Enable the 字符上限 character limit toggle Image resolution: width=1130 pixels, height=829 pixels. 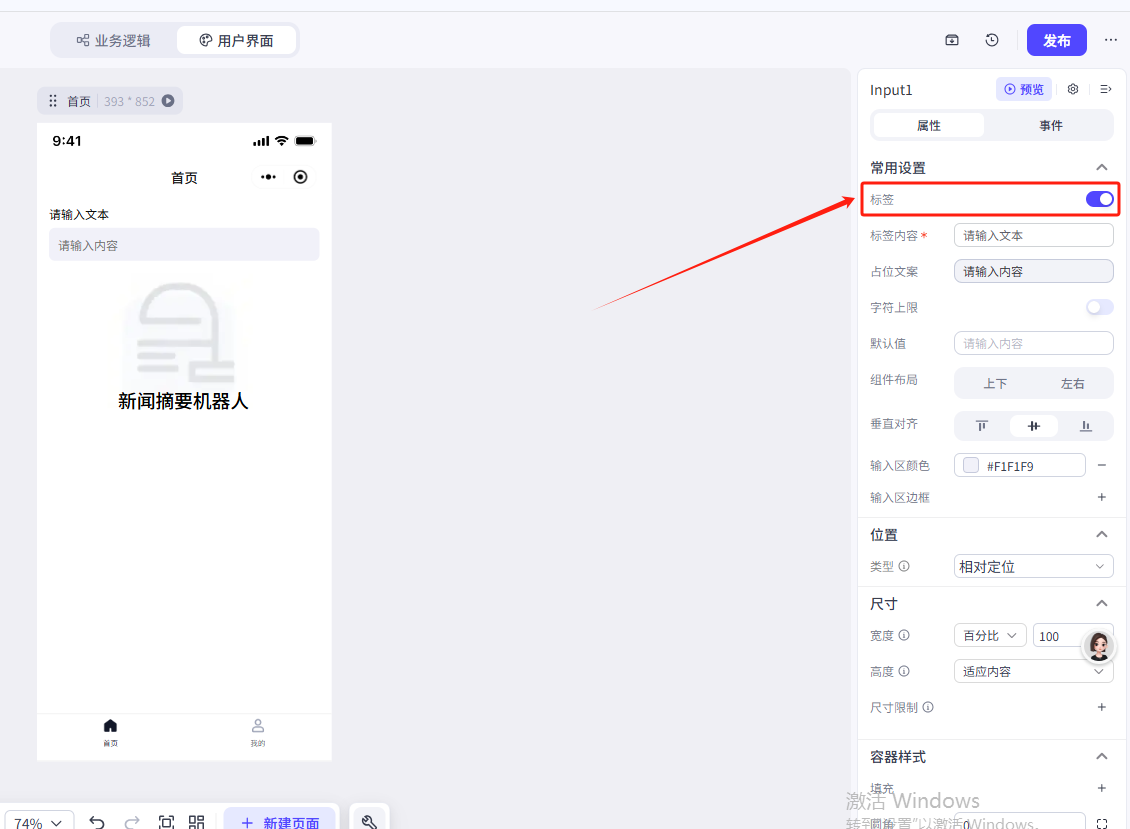click(x=1099, y=307)
